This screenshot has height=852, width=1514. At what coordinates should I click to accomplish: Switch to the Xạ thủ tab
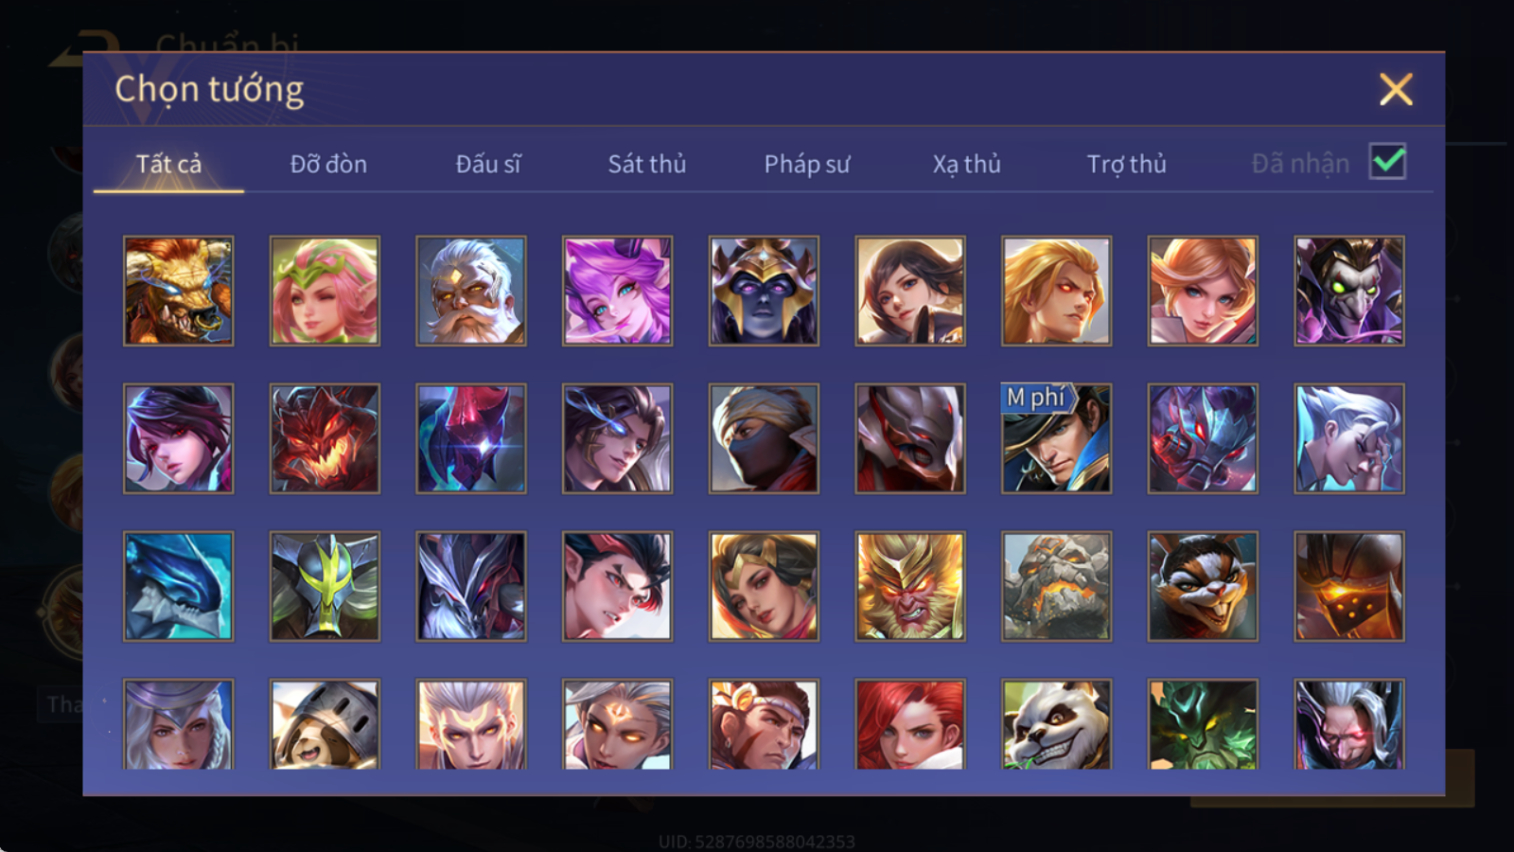click(x=967, y=164)
